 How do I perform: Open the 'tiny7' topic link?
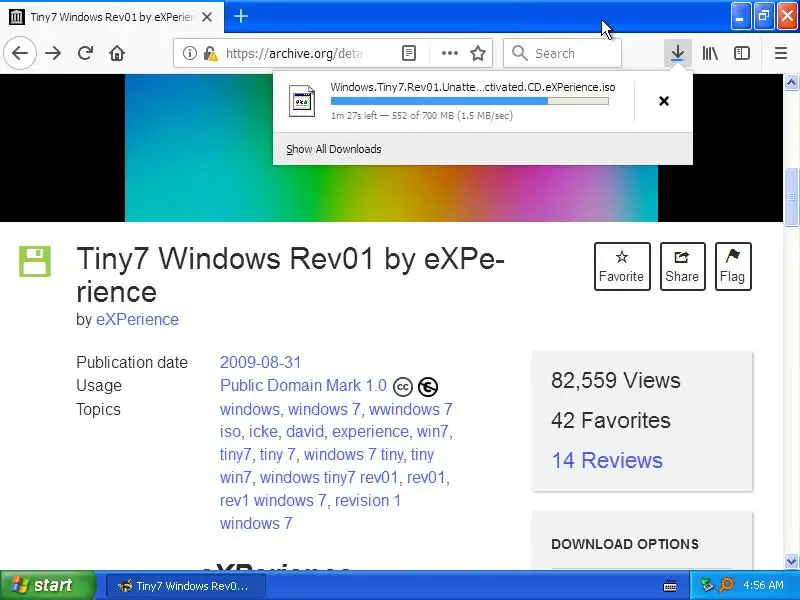(235, 454)
